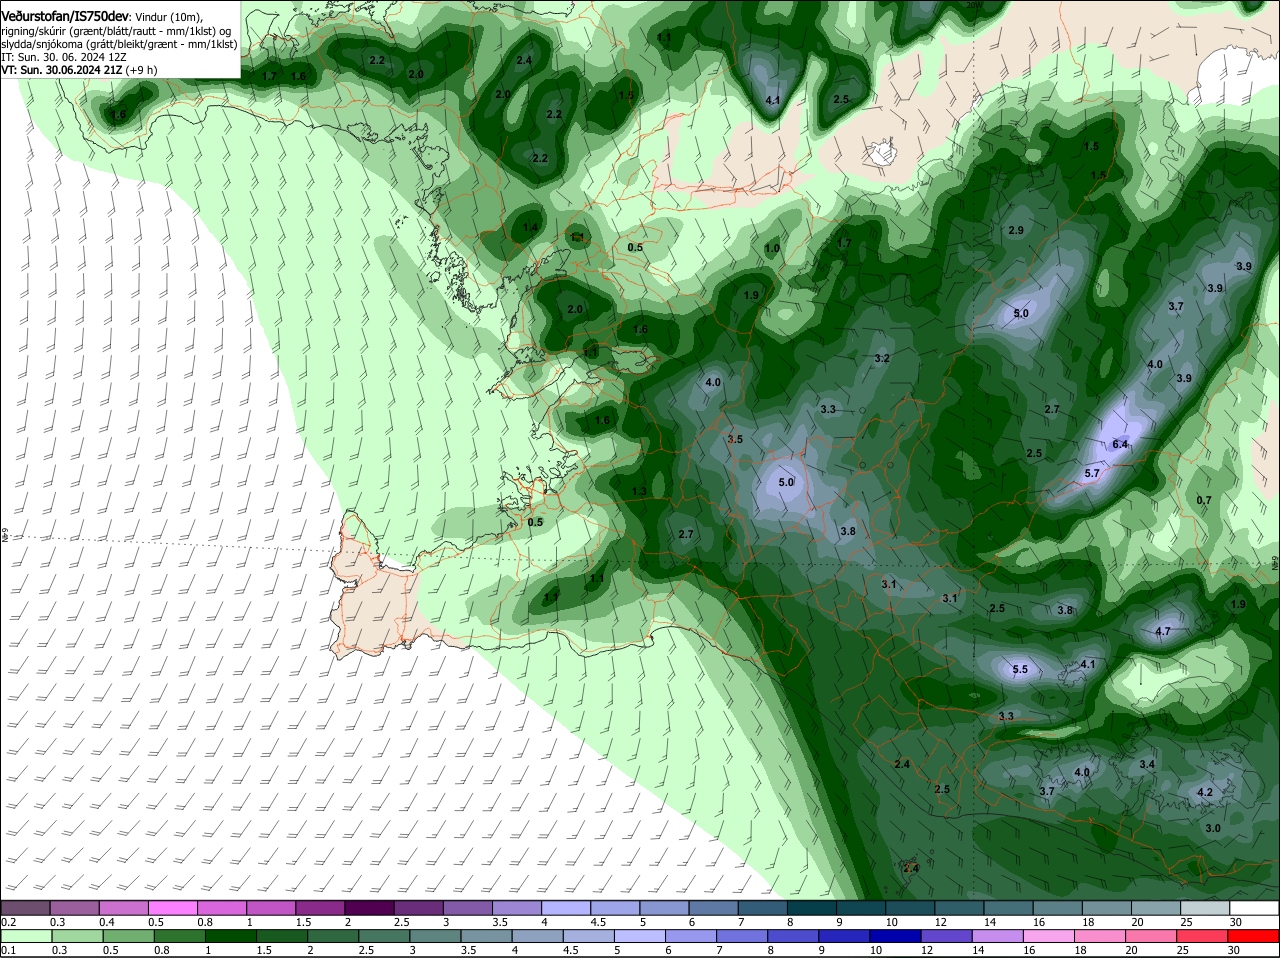The width and height of the screenshot is (1280, 958).
Task: Pick the light violet 14 swatch in rain legend
Action: click(999, 937)
